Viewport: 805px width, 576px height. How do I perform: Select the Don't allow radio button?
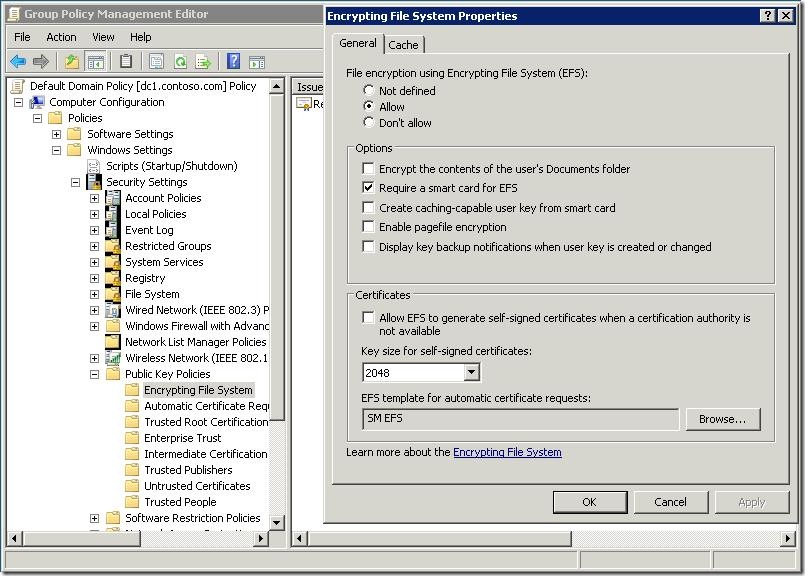tap(368, 122)
